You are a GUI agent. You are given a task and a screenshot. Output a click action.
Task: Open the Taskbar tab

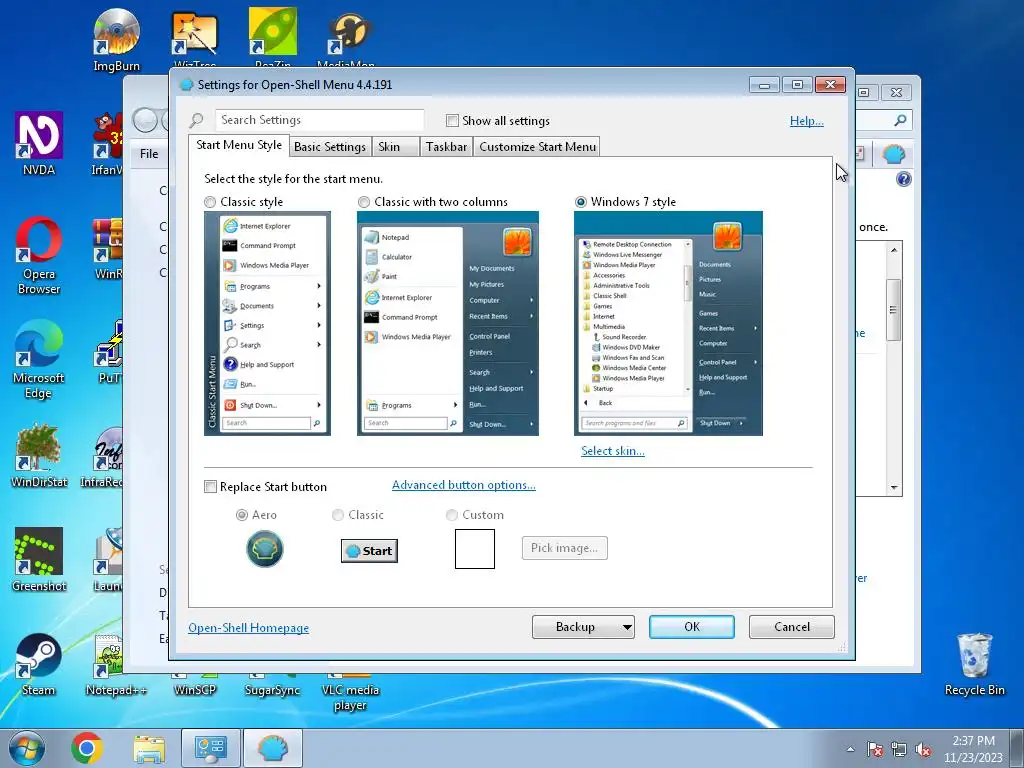point(446,146)
